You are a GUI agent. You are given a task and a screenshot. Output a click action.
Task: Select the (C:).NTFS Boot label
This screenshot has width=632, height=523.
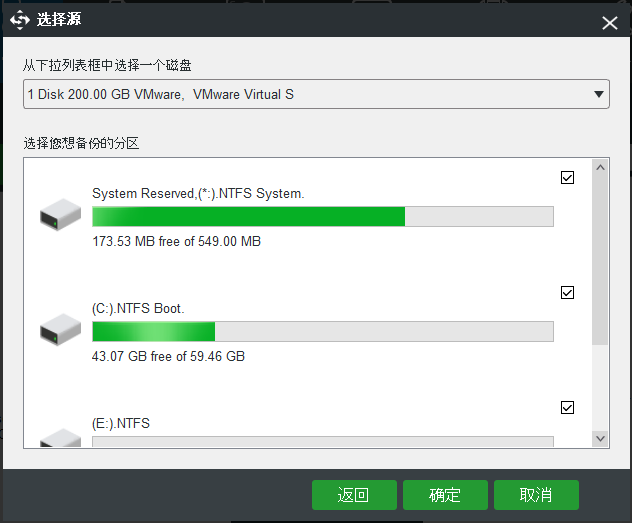click(138, 309)
